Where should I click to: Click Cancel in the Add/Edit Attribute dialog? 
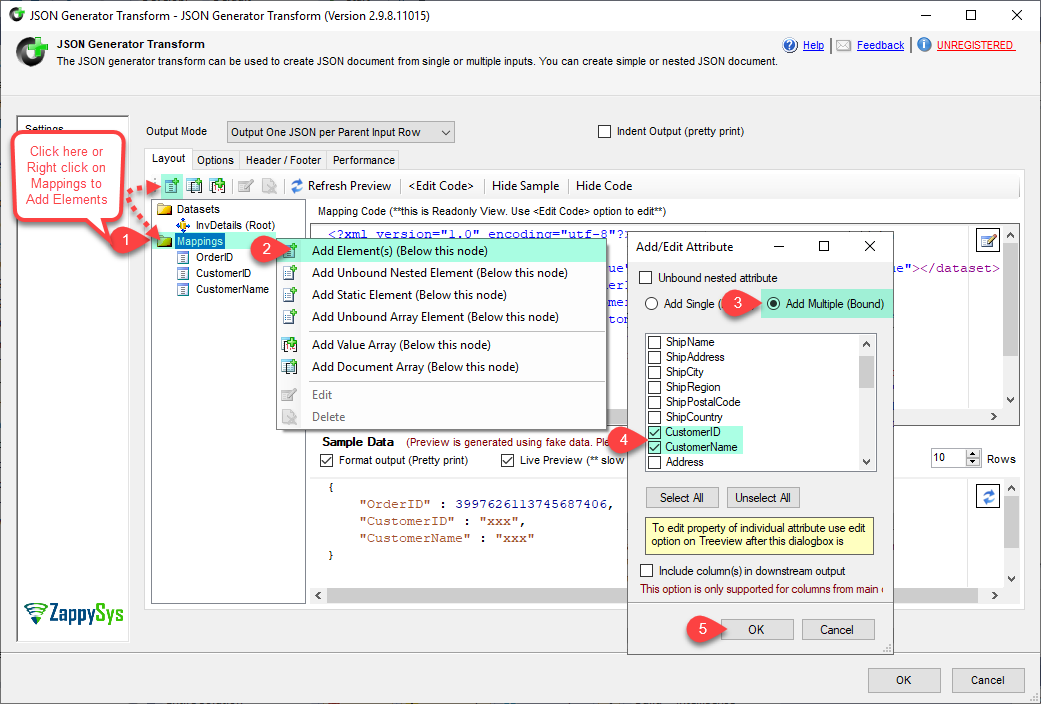pos(838,630)
